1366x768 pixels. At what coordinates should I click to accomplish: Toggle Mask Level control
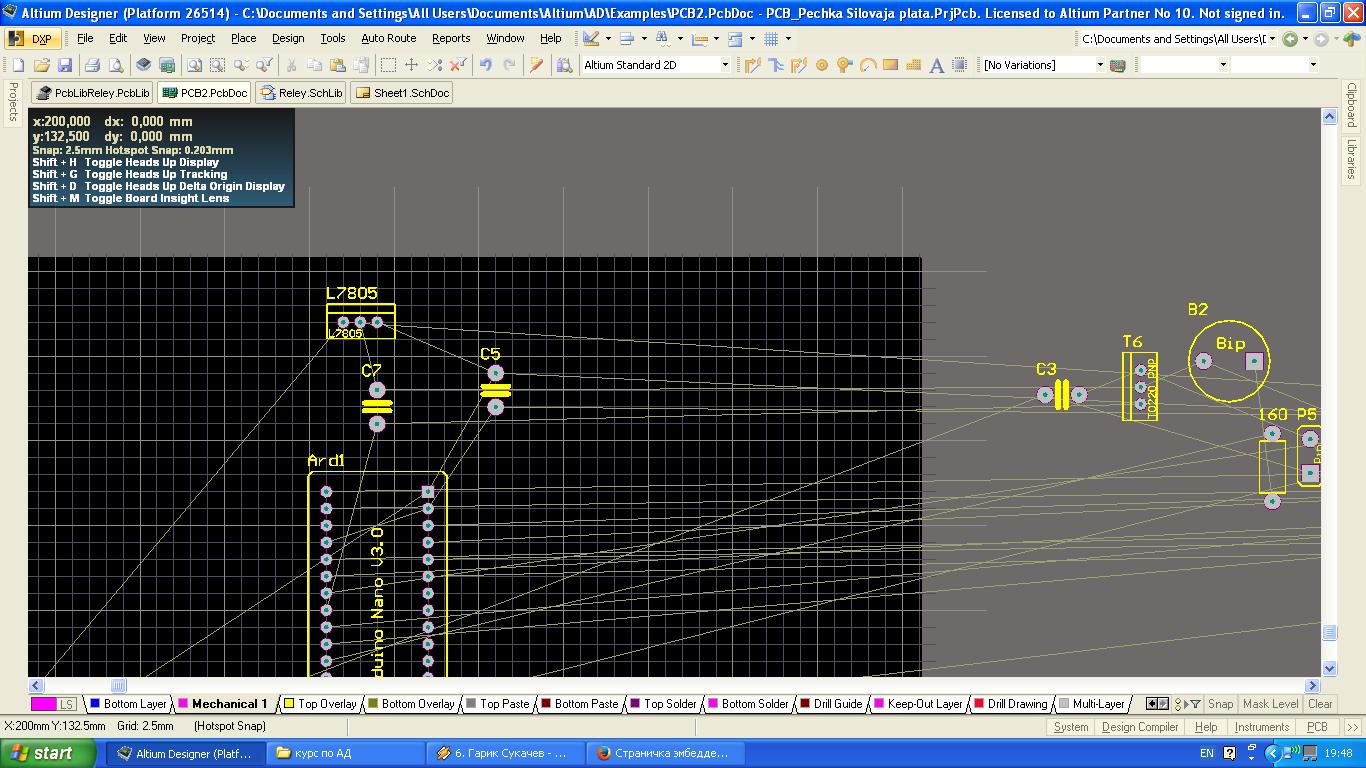click(1270, 704)
